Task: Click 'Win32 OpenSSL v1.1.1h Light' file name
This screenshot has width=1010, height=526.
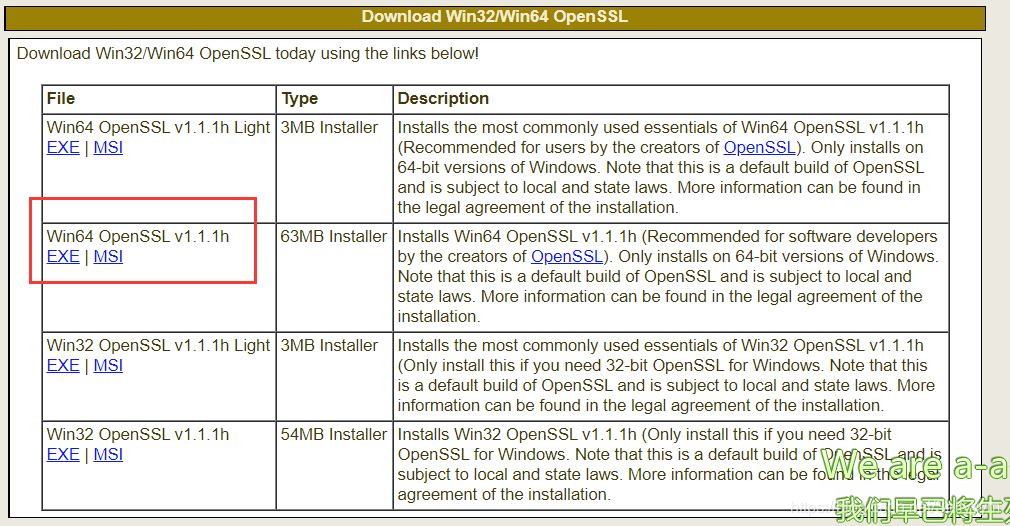Action: click(158, 346)
